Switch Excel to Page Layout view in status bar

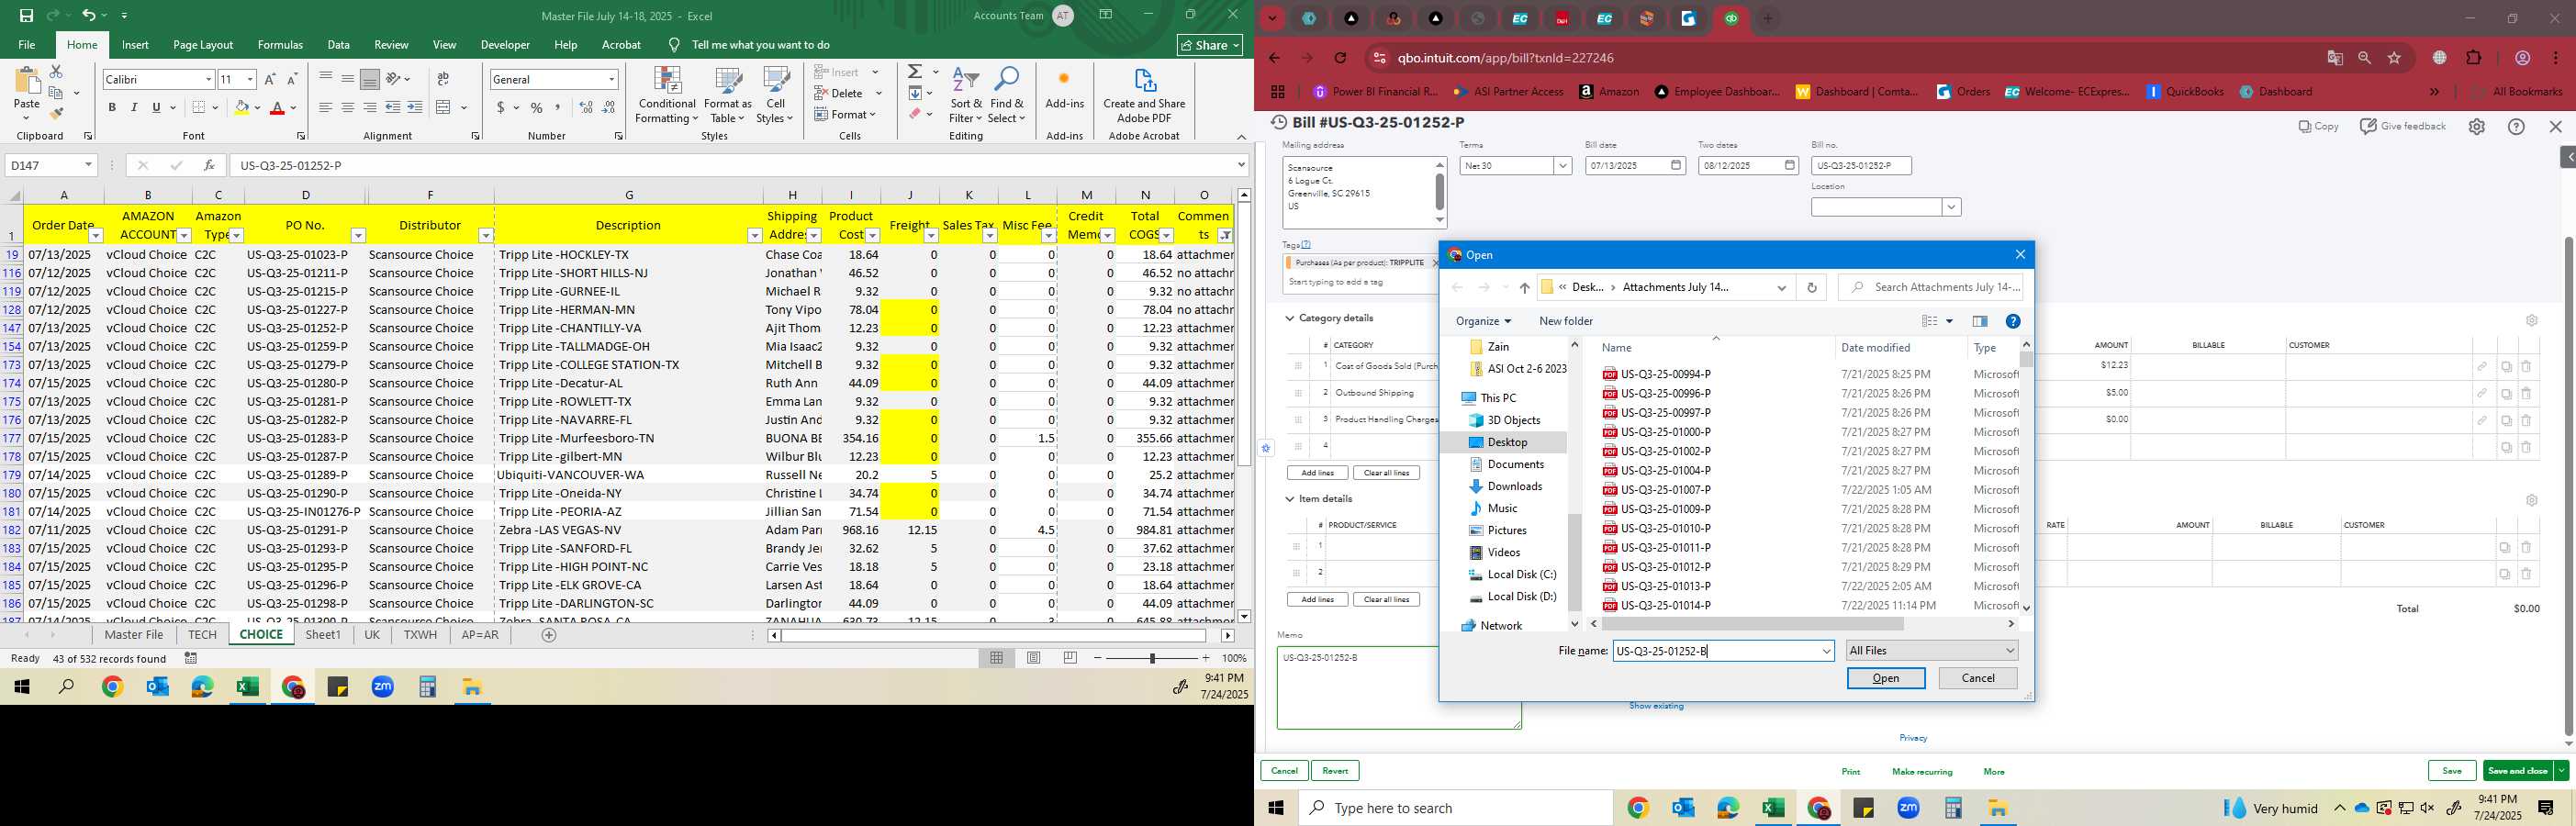point(1034,658)
